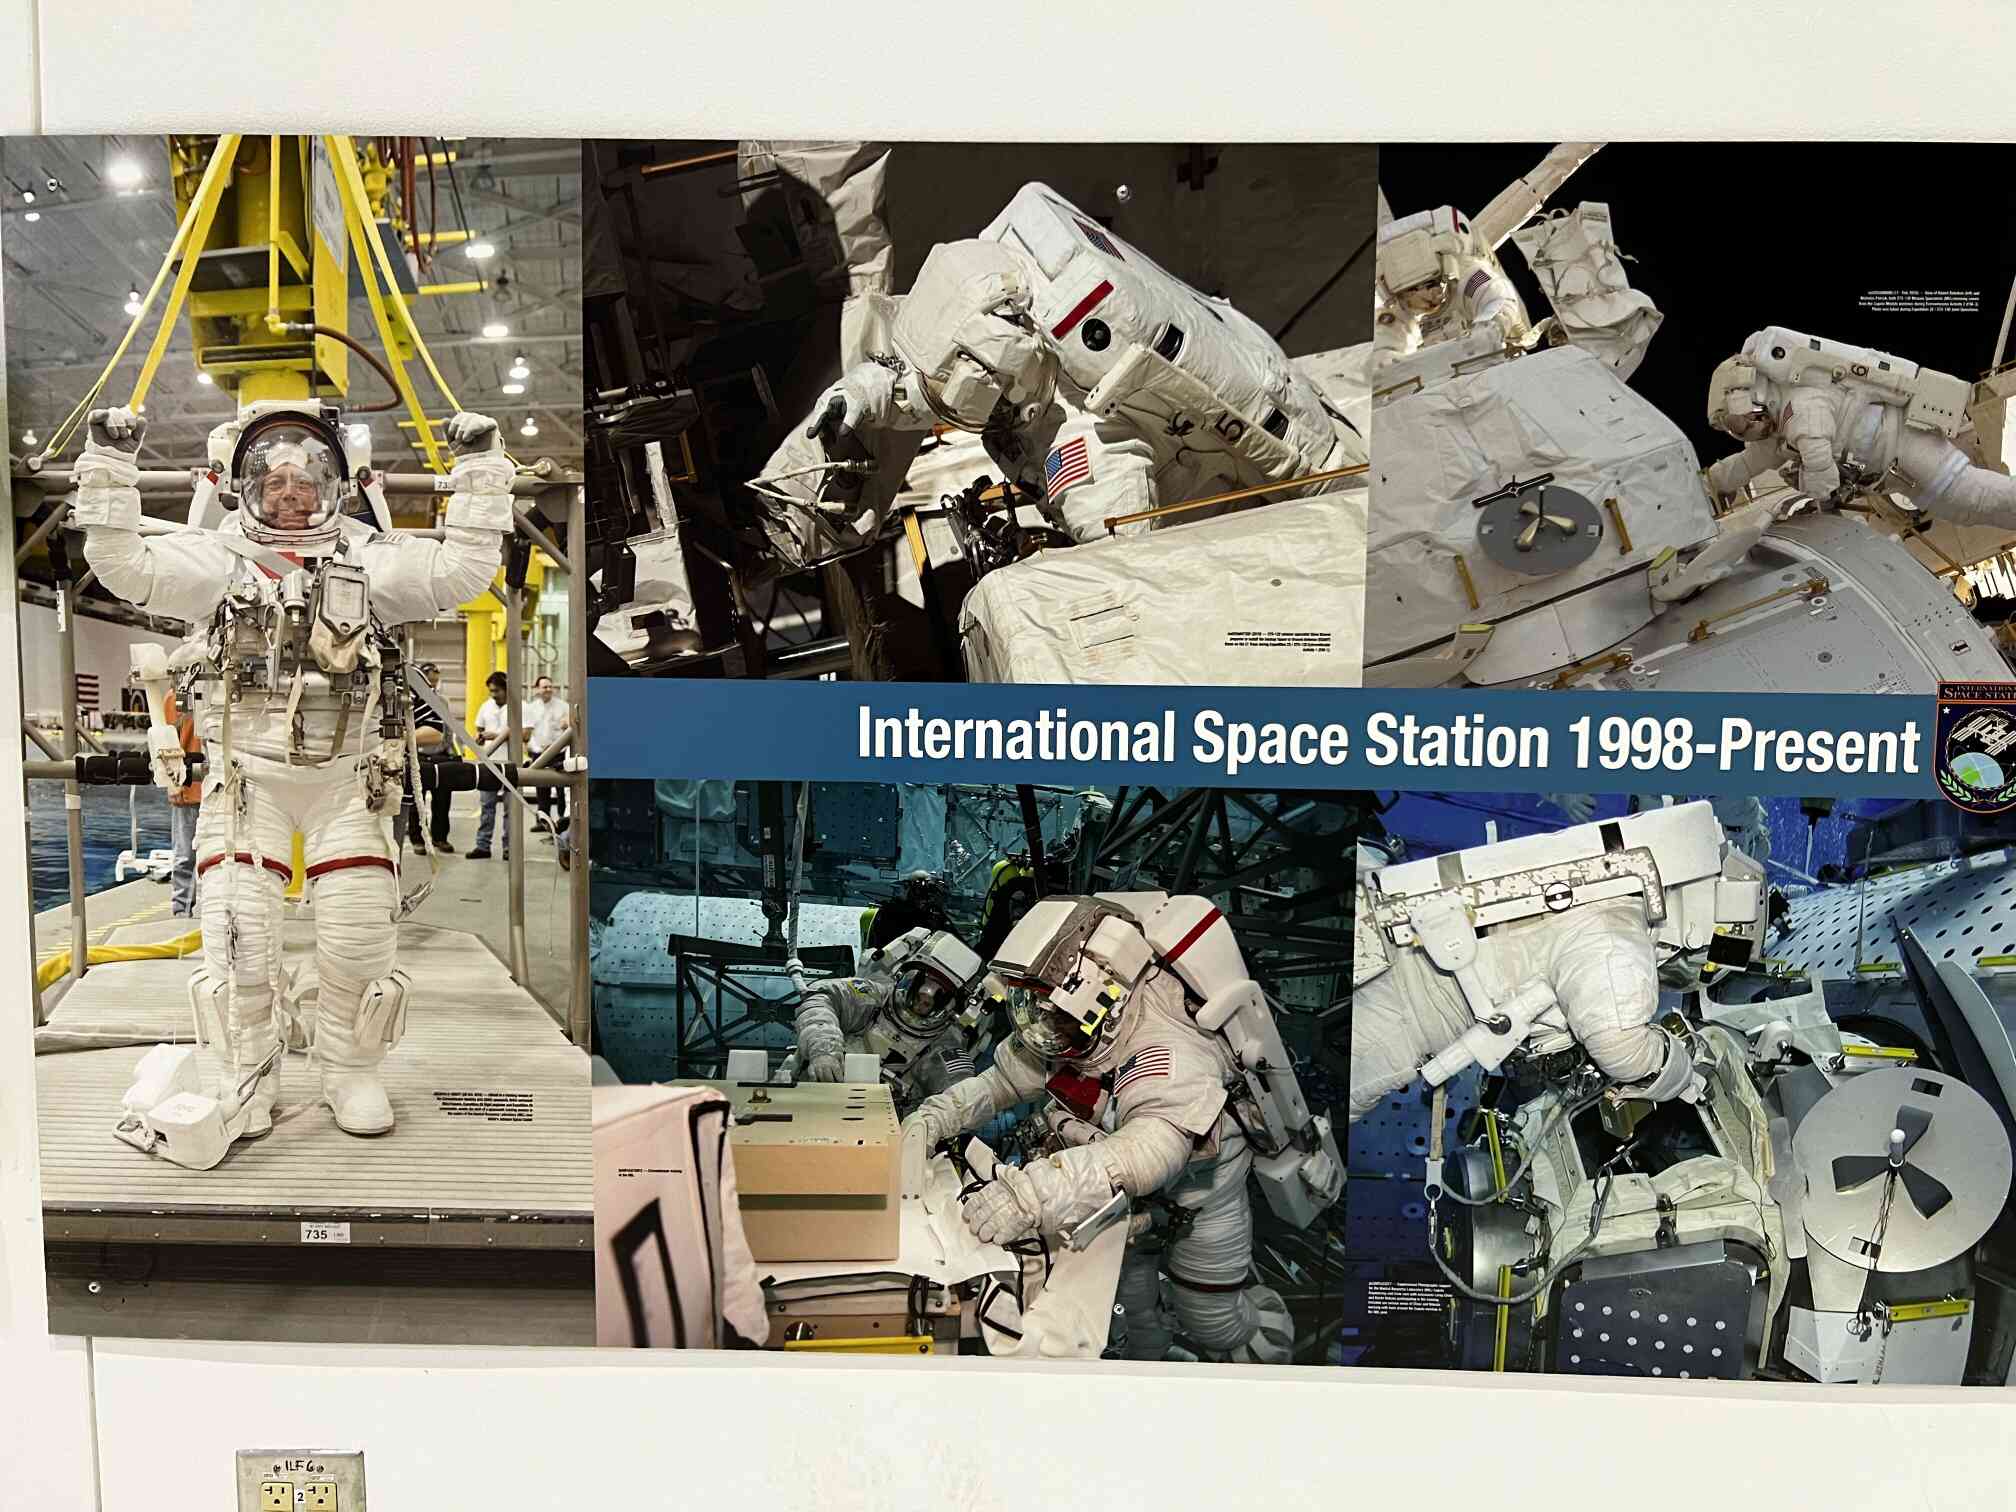Viewport: 2016px width, 1512px height.
Task: Select the bottom-center underwater training photo
Action: [975, 1070]
